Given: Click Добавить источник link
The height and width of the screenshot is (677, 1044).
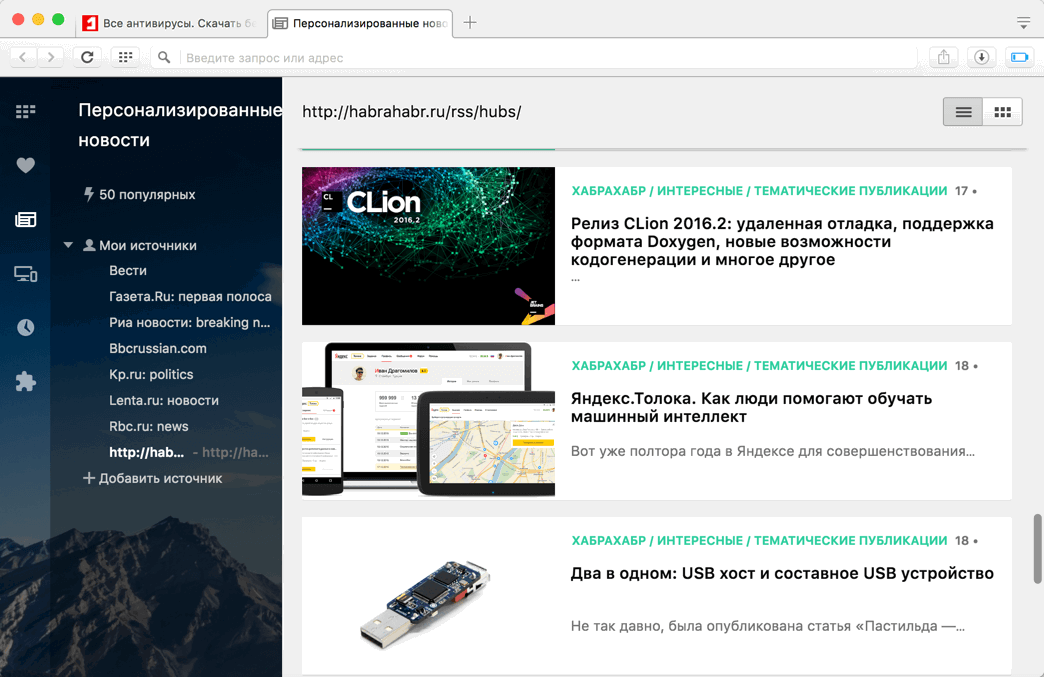Looking at the screenshot, I should [x=160, y=478].
